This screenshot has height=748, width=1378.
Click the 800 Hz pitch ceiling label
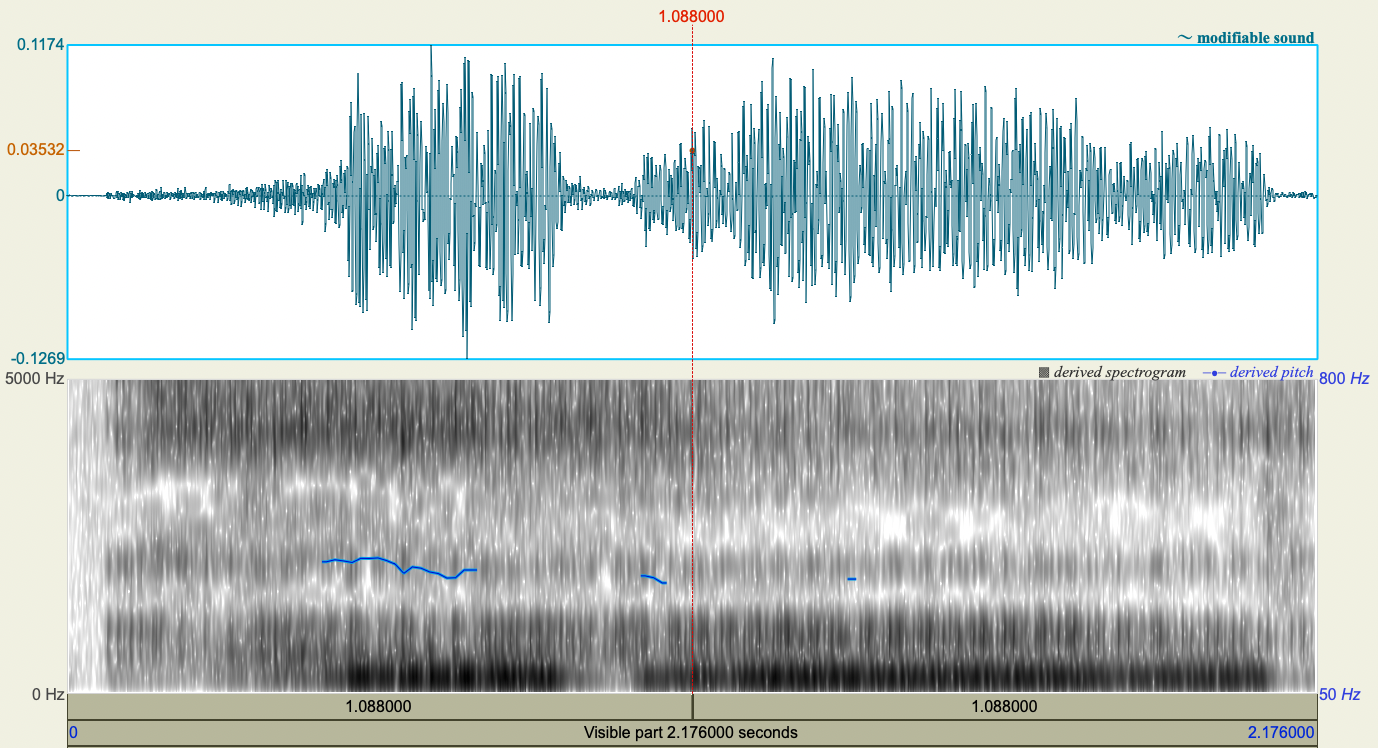point(1343,378)
